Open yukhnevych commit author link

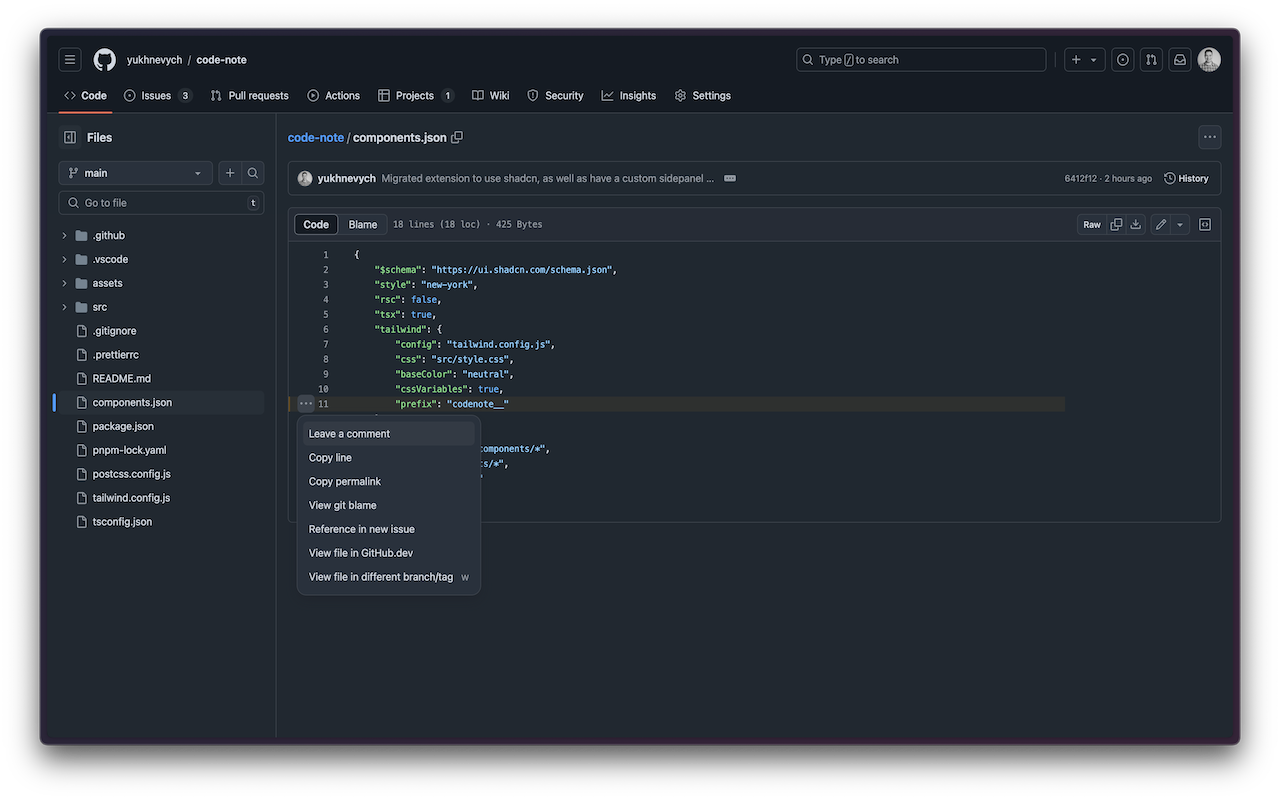347,179
